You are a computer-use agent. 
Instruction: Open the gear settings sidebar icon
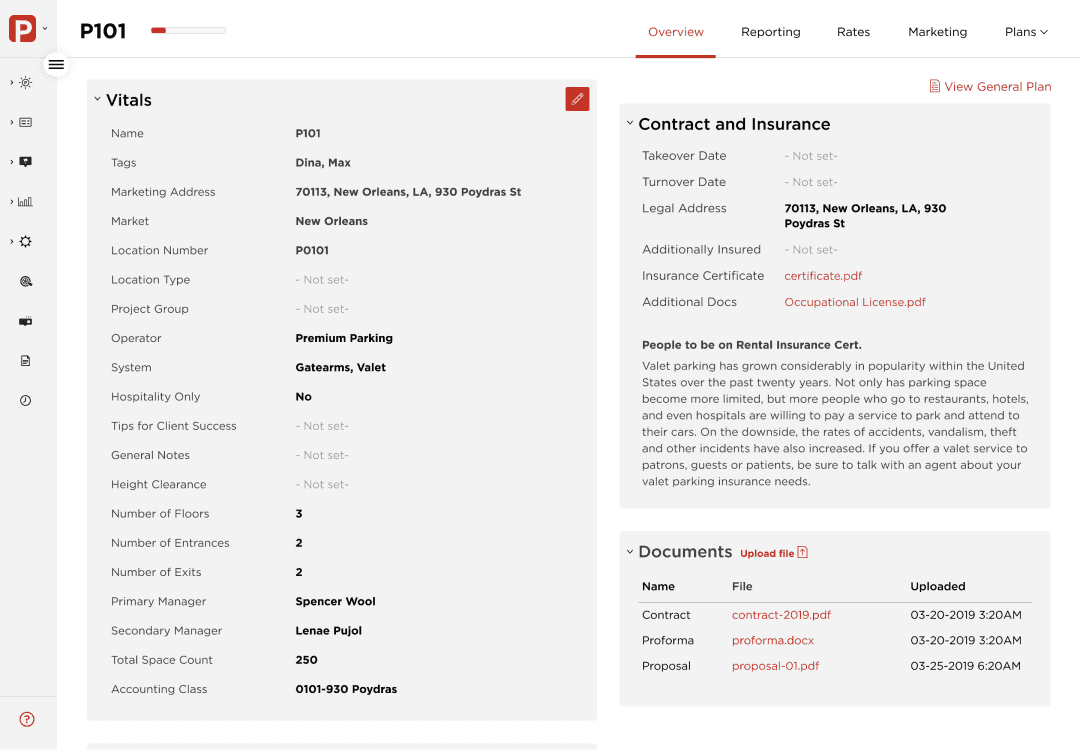tap(26, 241)
